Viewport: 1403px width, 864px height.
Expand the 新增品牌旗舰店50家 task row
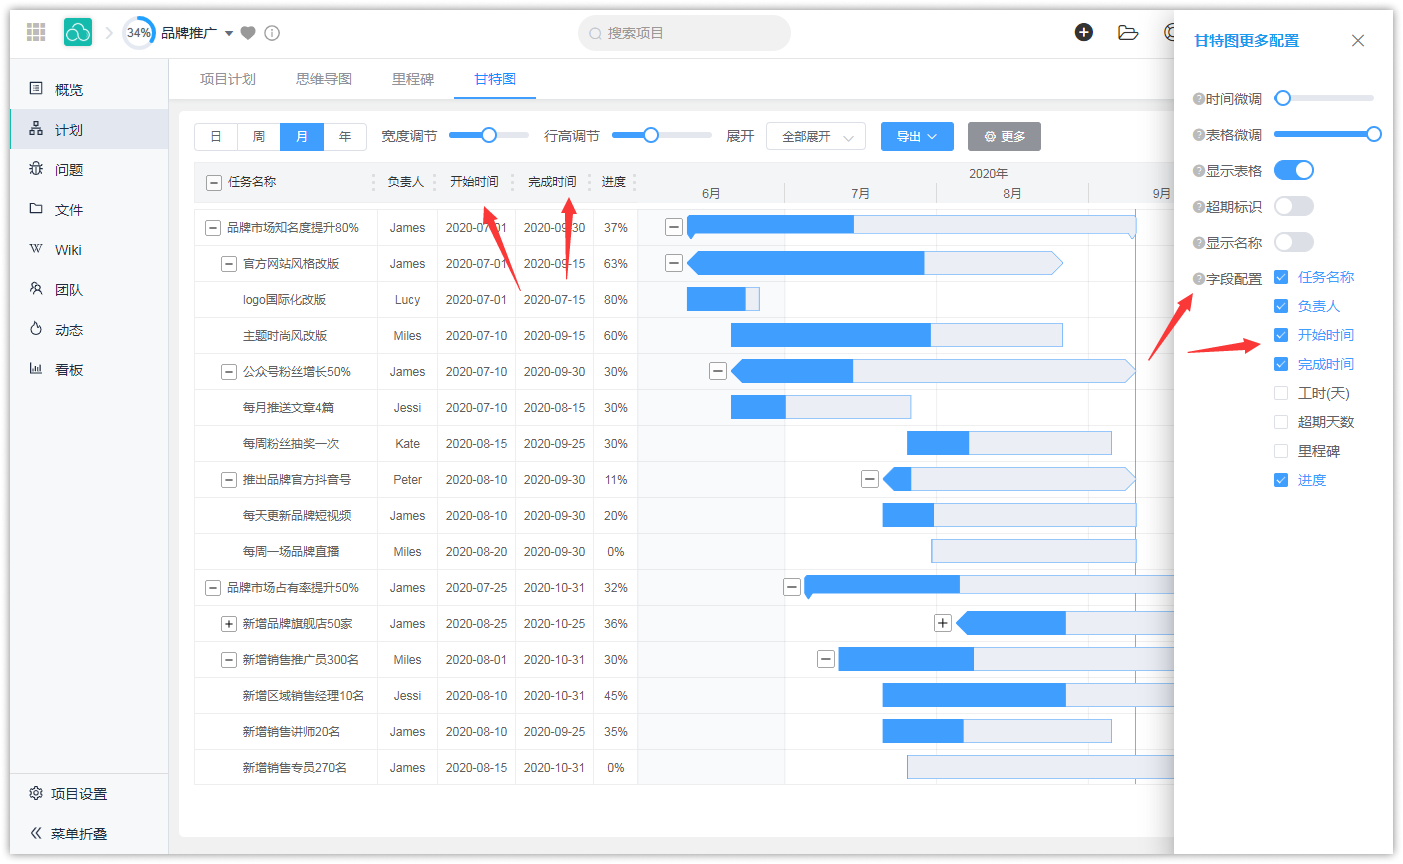(x=228, y=624)
